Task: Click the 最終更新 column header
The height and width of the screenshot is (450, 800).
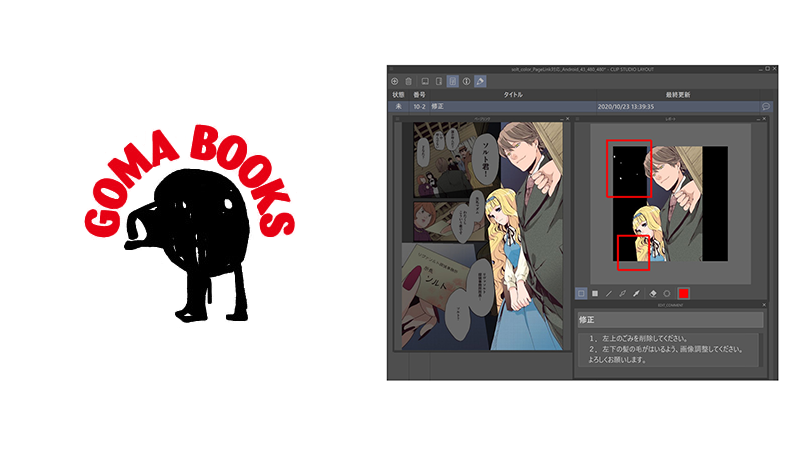Action: (x=678, y=94)
